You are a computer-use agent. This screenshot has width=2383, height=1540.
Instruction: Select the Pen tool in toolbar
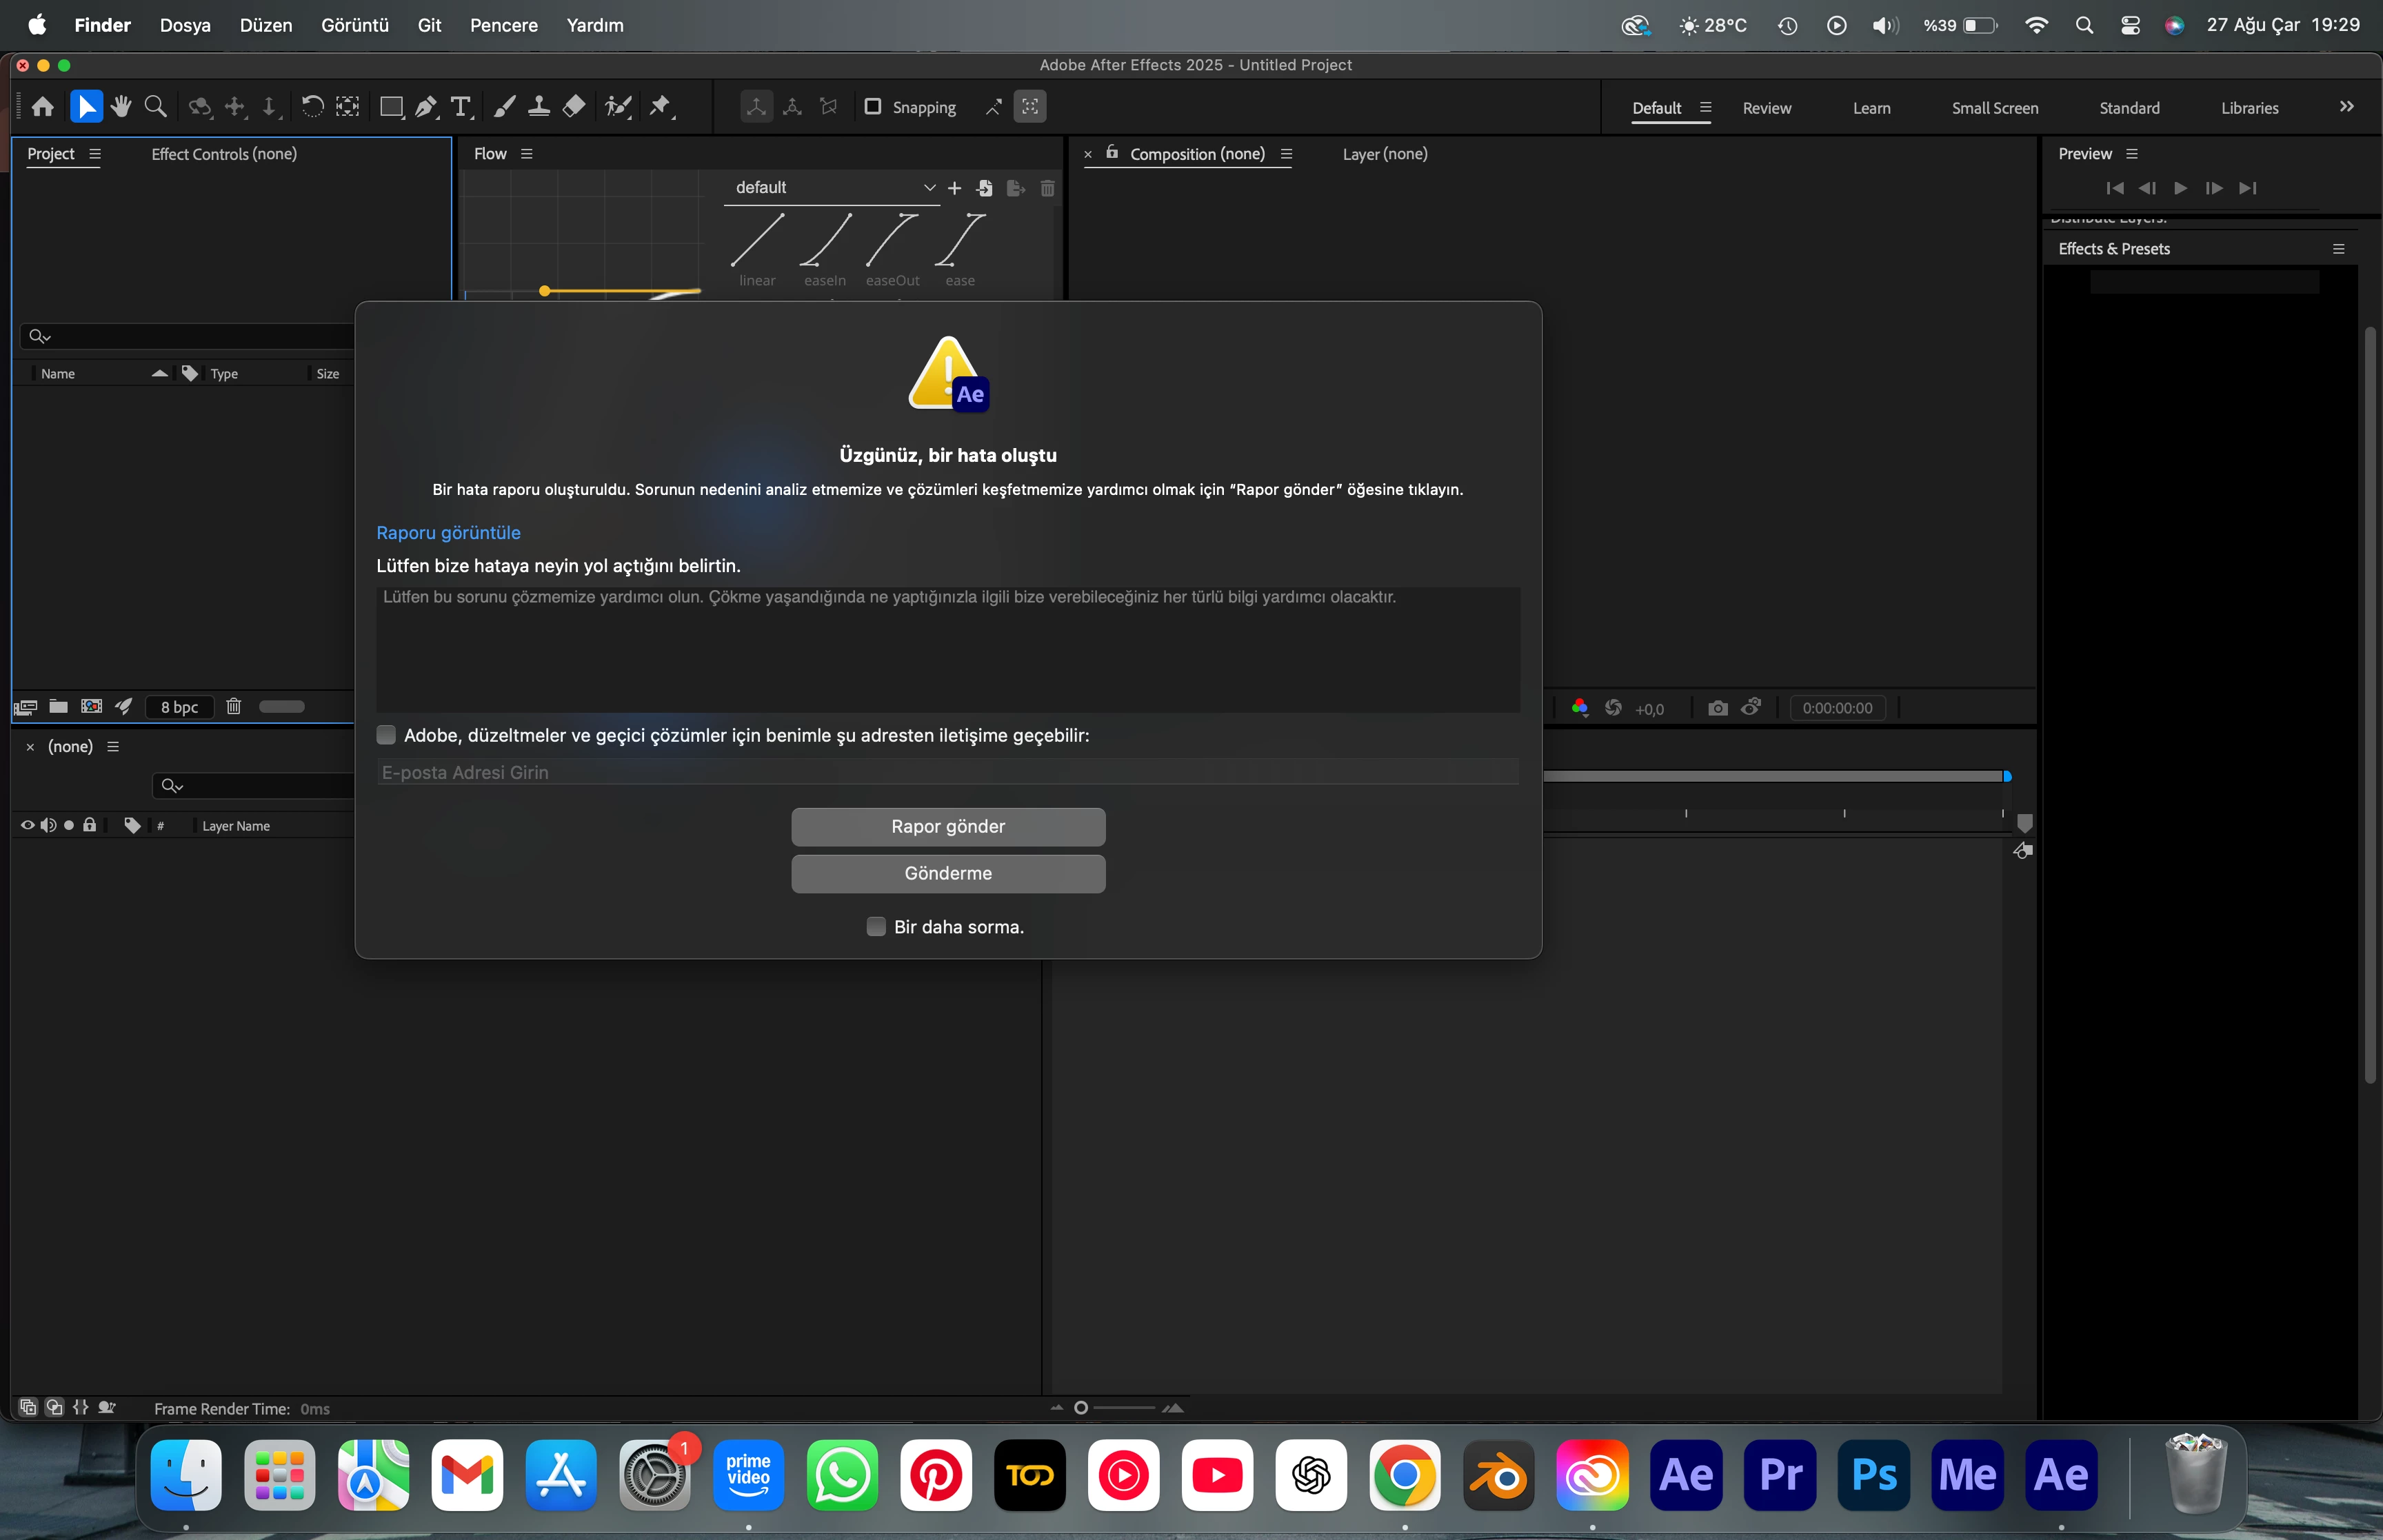[x=426, y=107]
